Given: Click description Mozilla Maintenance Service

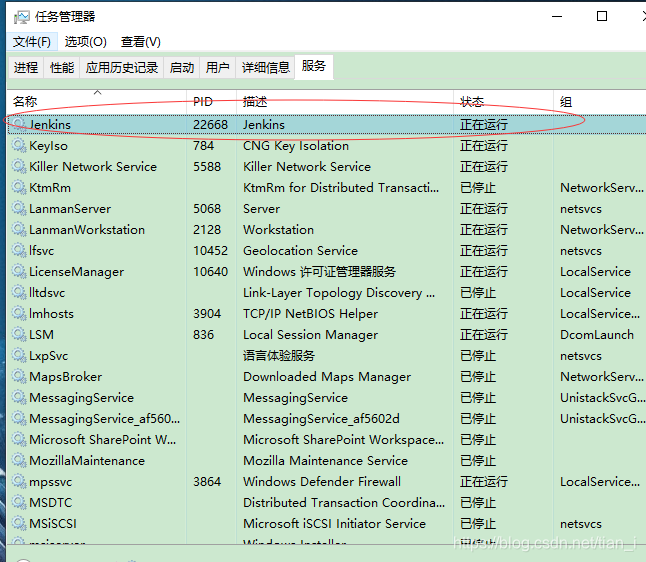Looking at the screenshot, I should click(x=325, y=461).
